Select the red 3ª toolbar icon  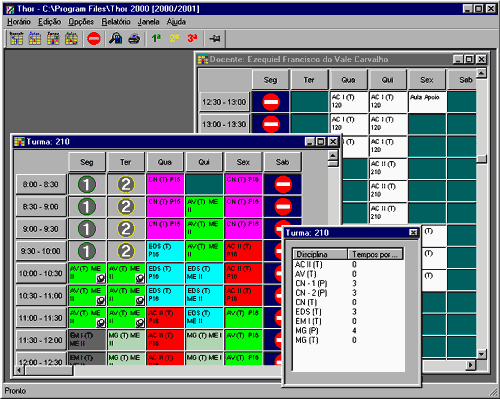point(192,39)
